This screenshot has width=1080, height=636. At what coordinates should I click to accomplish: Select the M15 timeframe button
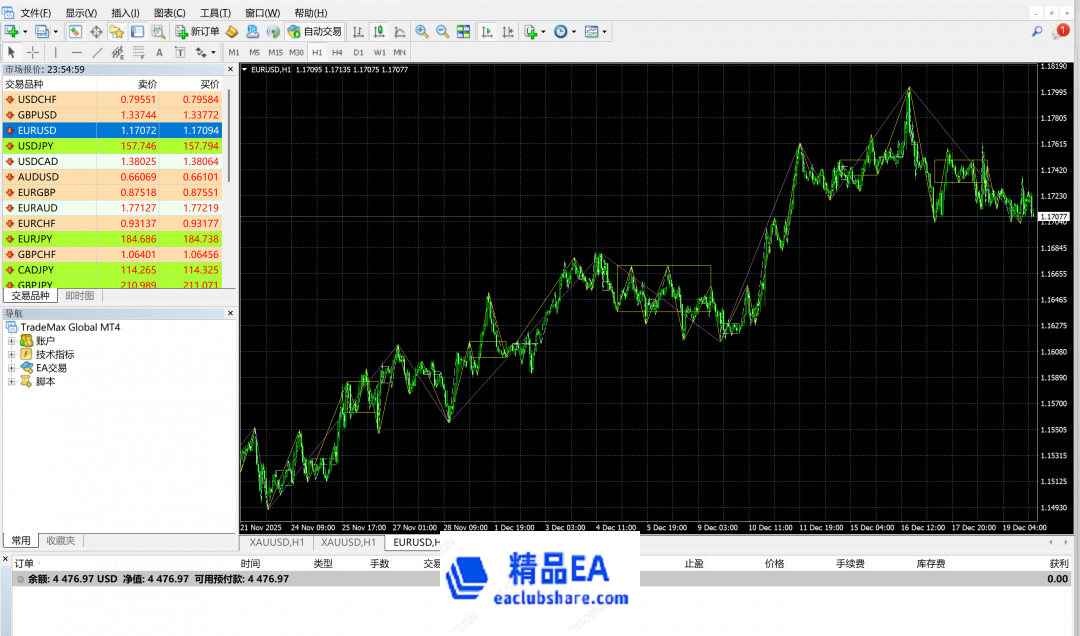[275, 52]
